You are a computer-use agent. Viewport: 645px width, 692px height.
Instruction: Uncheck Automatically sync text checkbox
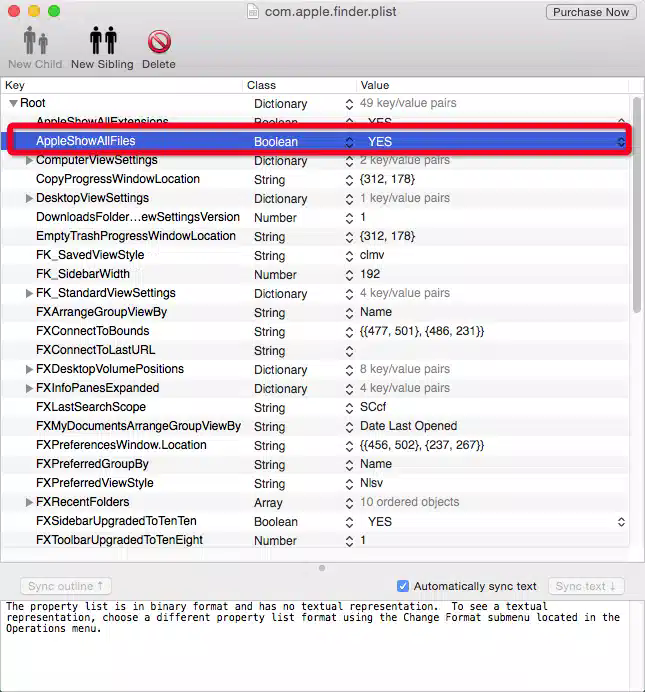pos(403,586)
